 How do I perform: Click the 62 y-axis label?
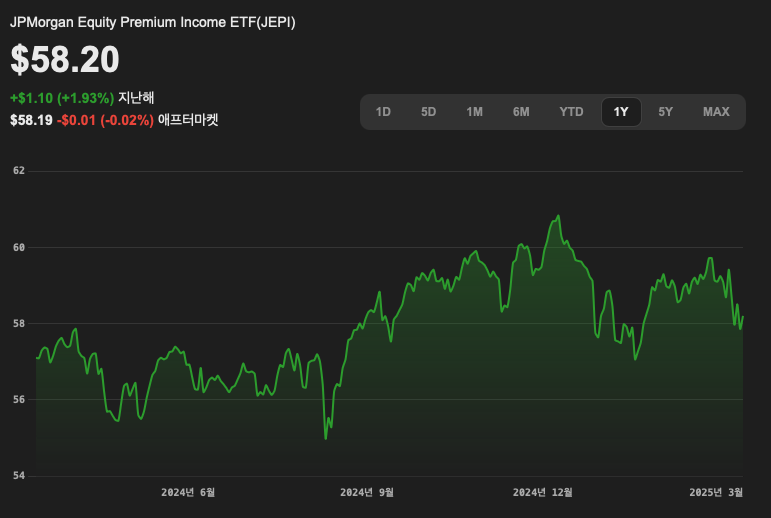pos(19,171)
